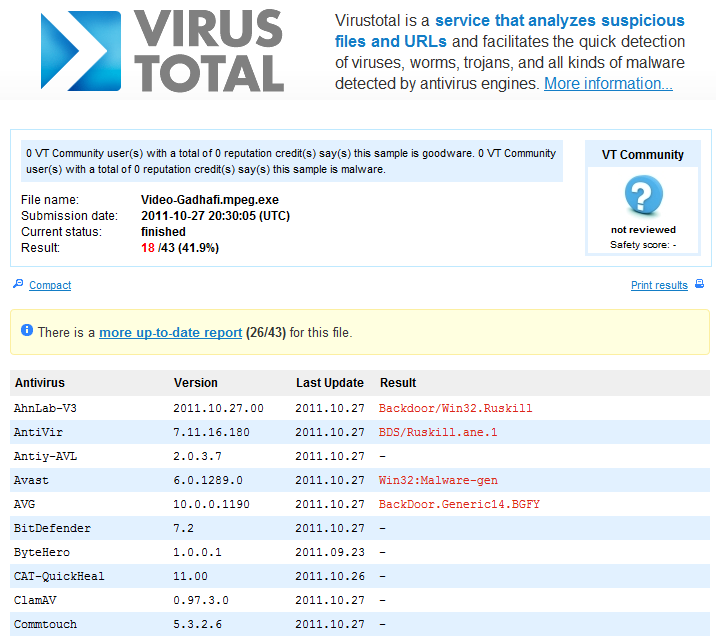The width and height of the screenshot is (716, 637).
Task: Click the VirusTotal logo icon
Action: click(x=81, y=51)
